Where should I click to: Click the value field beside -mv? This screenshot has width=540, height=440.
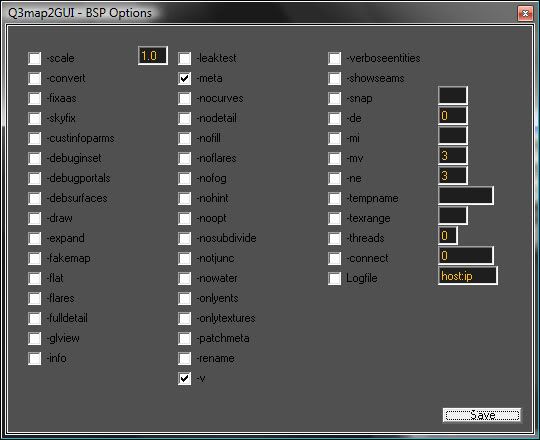pos(453,155)
